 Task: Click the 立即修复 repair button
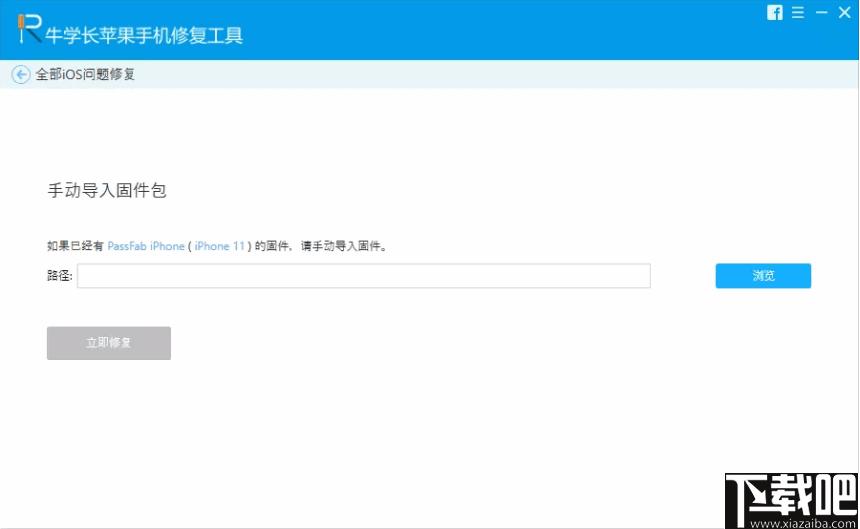tap(109, 343)
